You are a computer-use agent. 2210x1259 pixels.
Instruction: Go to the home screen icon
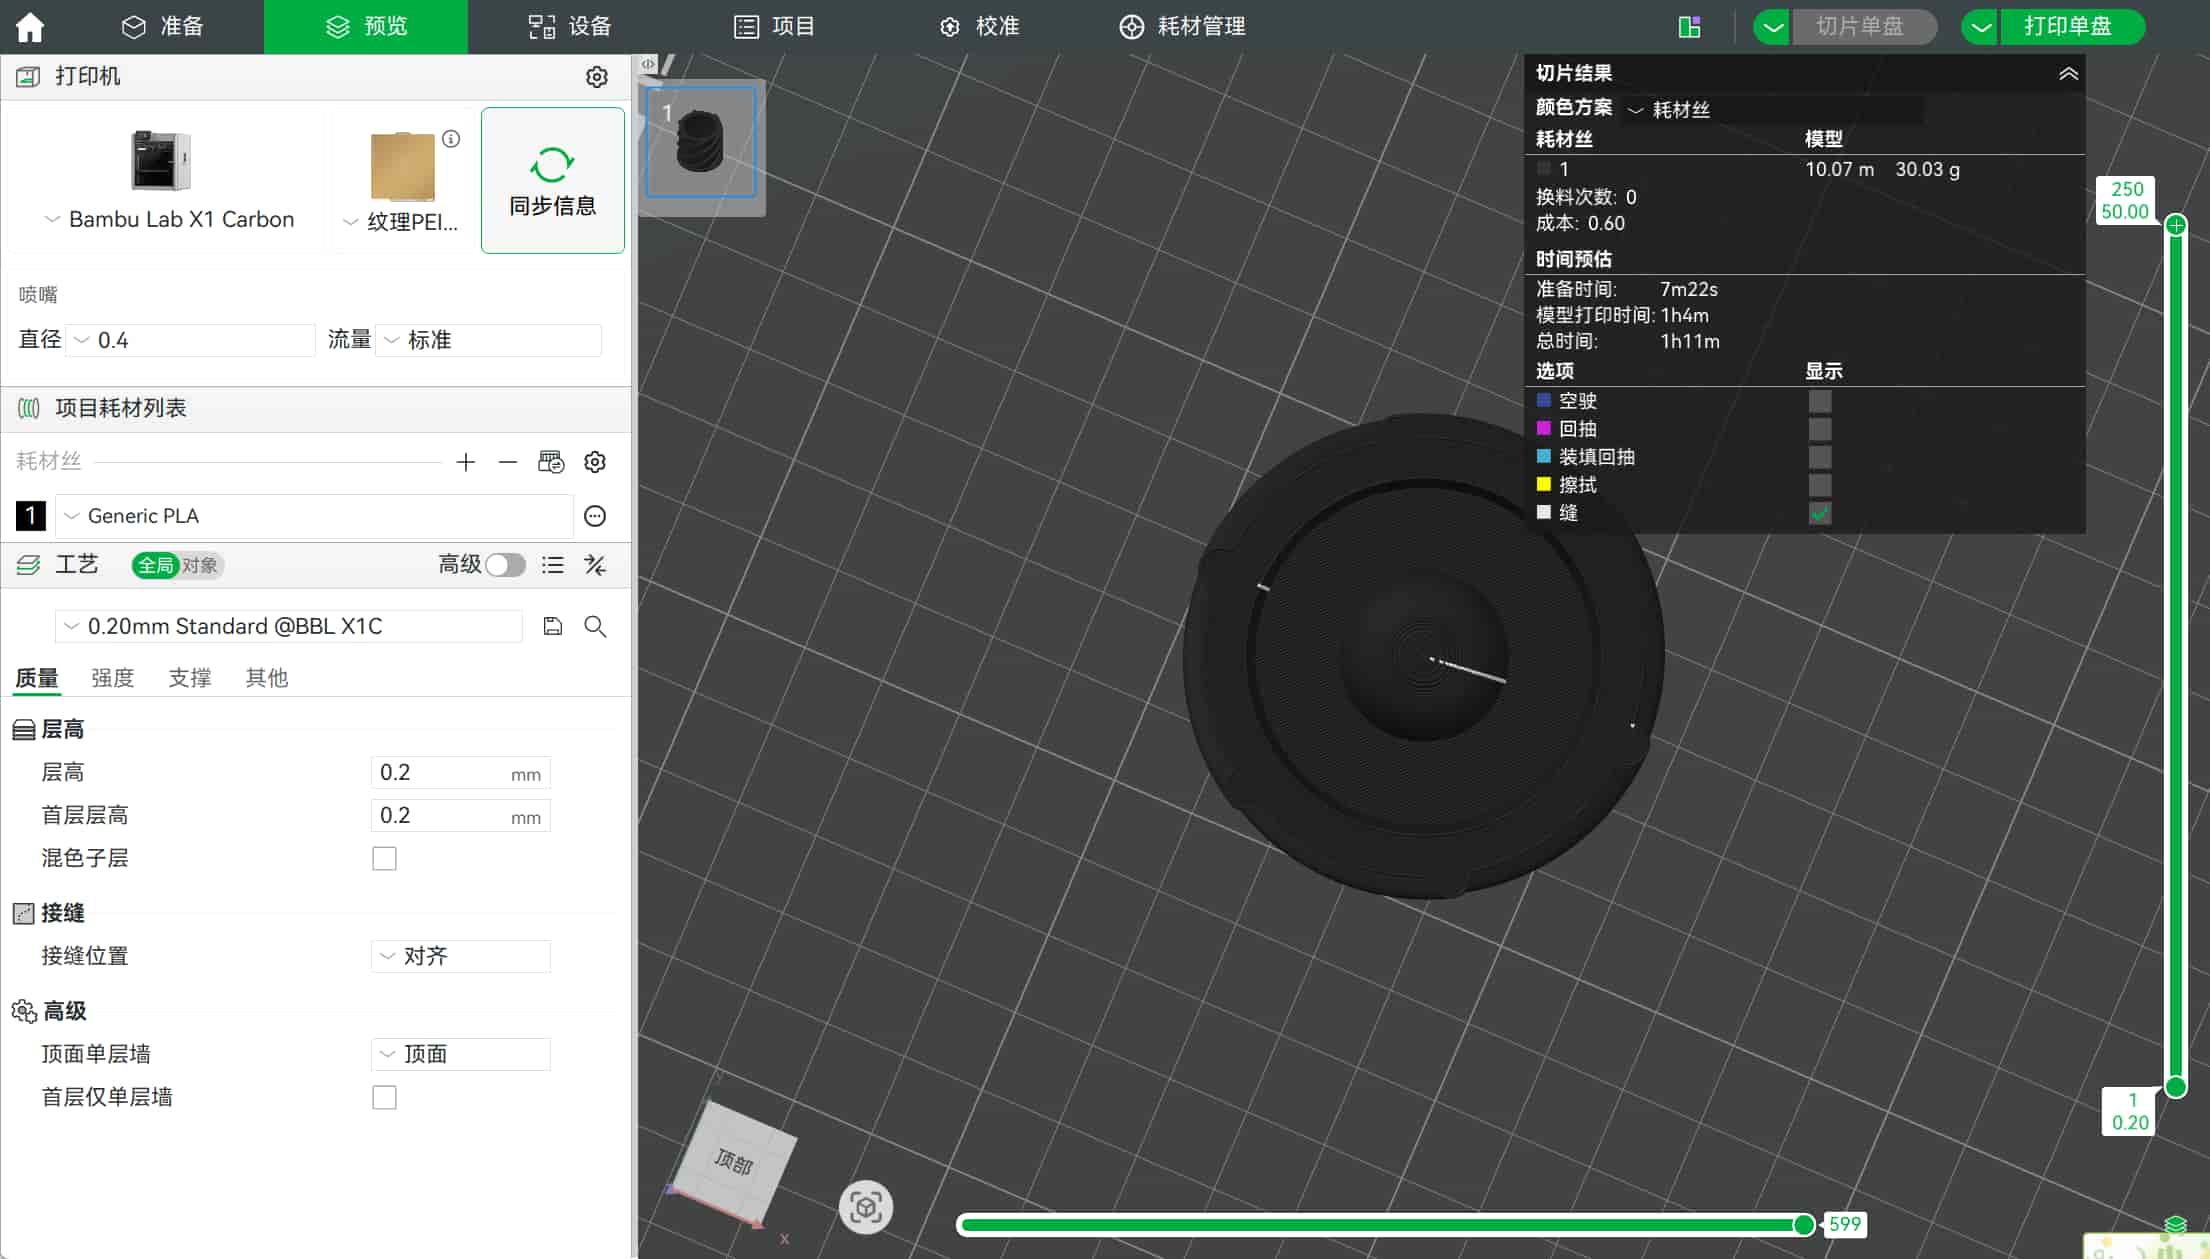coord(30,26)
